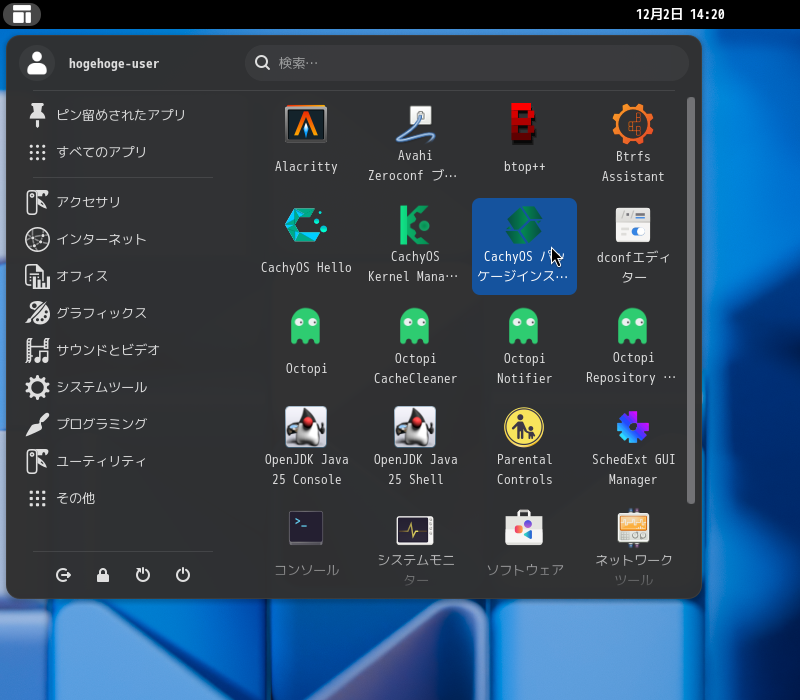Open サウンドとビデオ category
This screenshot has width=800, height=700.
pyautogui.click(x=119, y=350)
